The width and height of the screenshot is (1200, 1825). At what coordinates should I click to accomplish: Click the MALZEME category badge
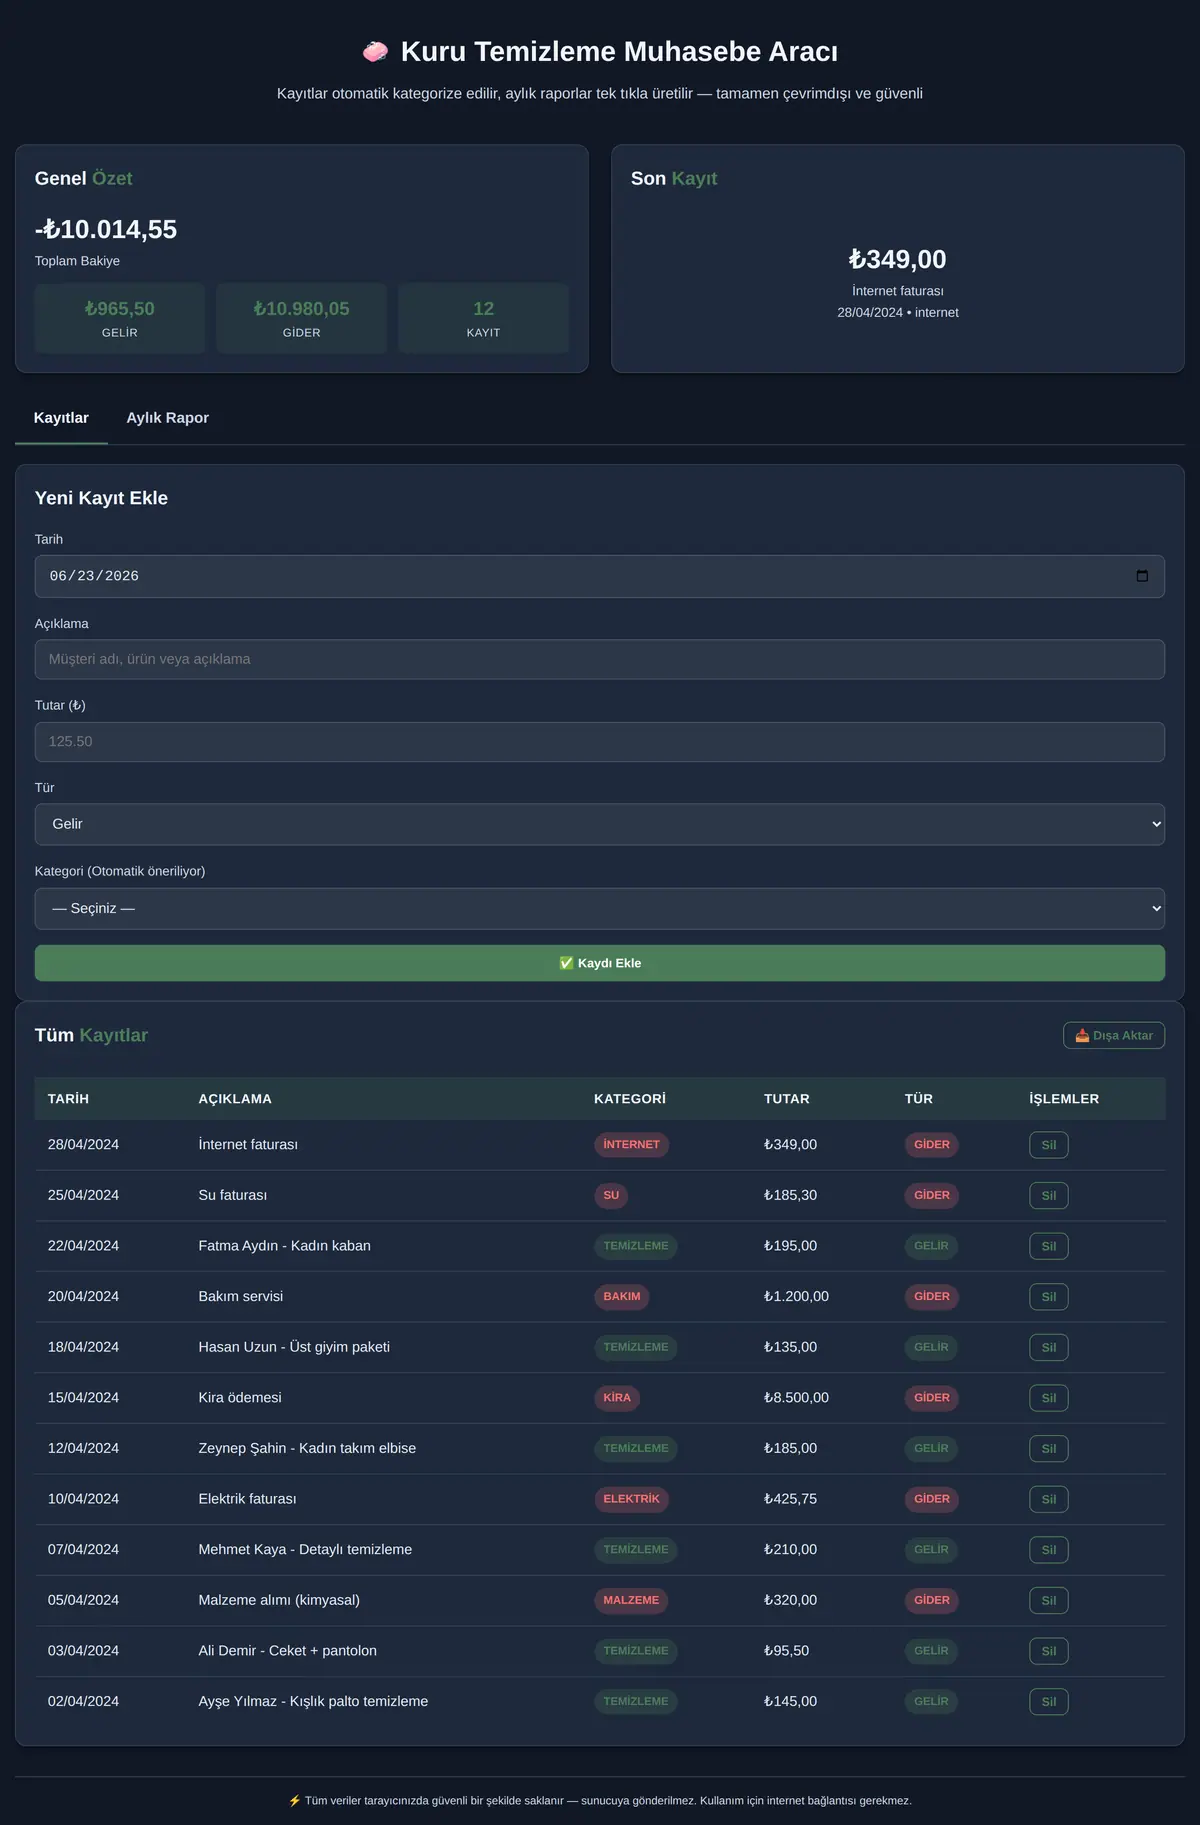631,1600
